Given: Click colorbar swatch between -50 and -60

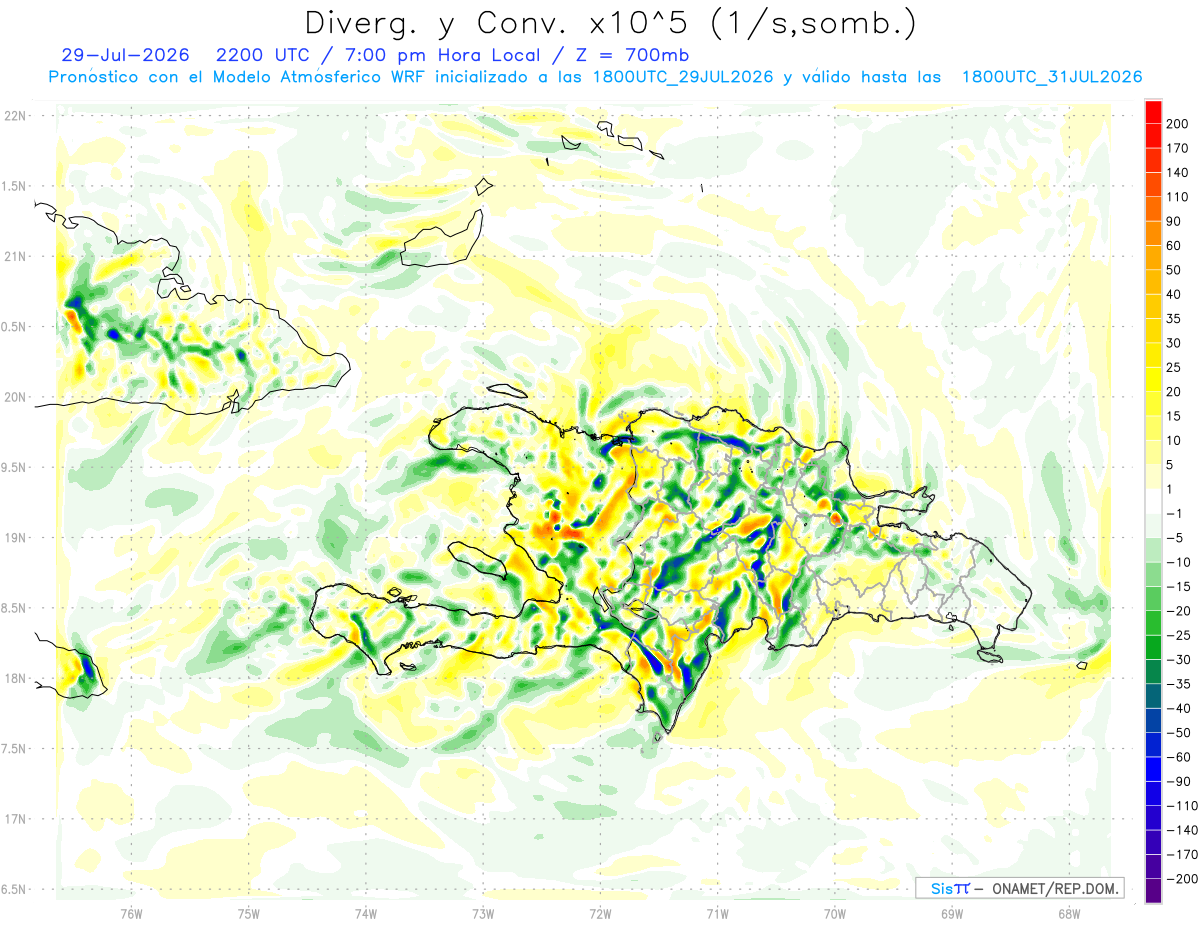Looking at the screenshot, I should [x=1153, y=744].
